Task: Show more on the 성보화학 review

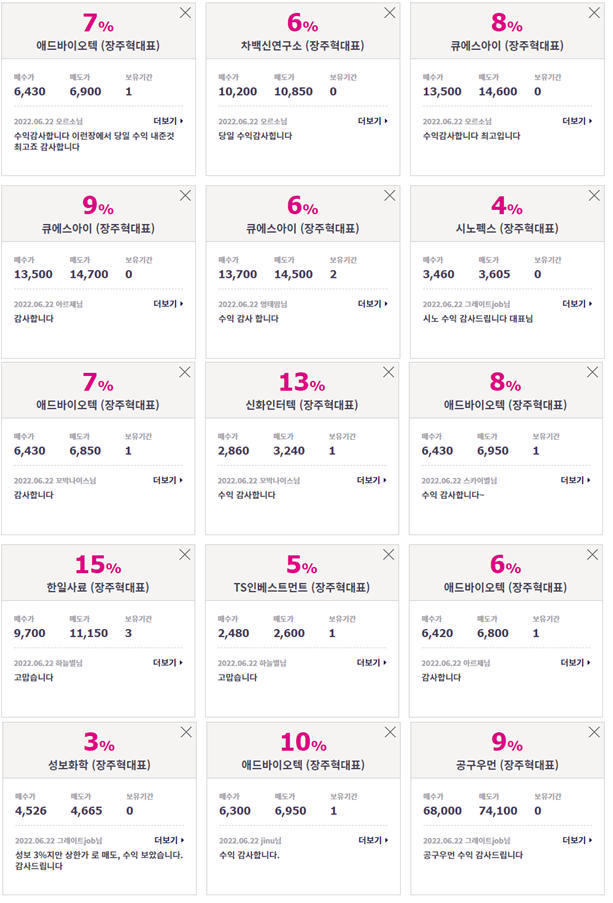Action: click(169, 841)
